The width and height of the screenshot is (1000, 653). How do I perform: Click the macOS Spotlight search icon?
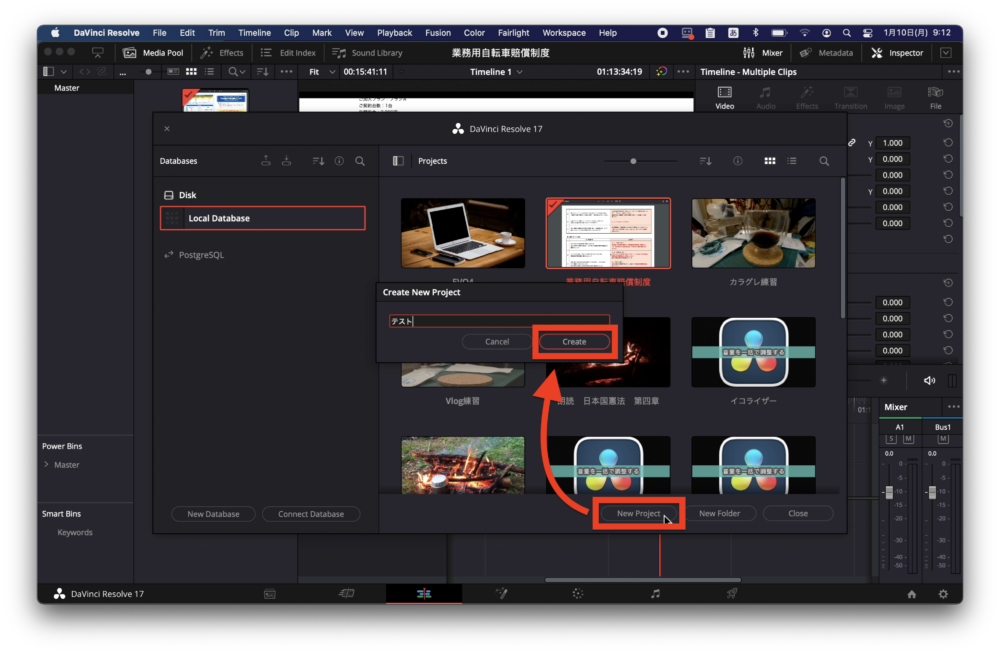[847, 33]
